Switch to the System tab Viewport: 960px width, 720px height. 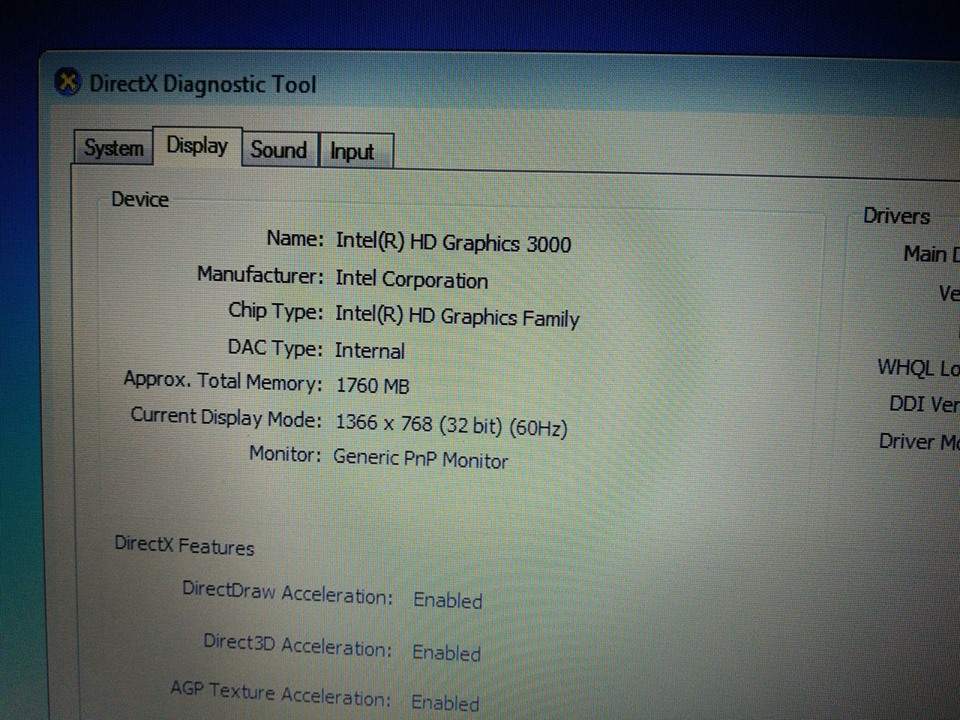(x=113, y=148)
